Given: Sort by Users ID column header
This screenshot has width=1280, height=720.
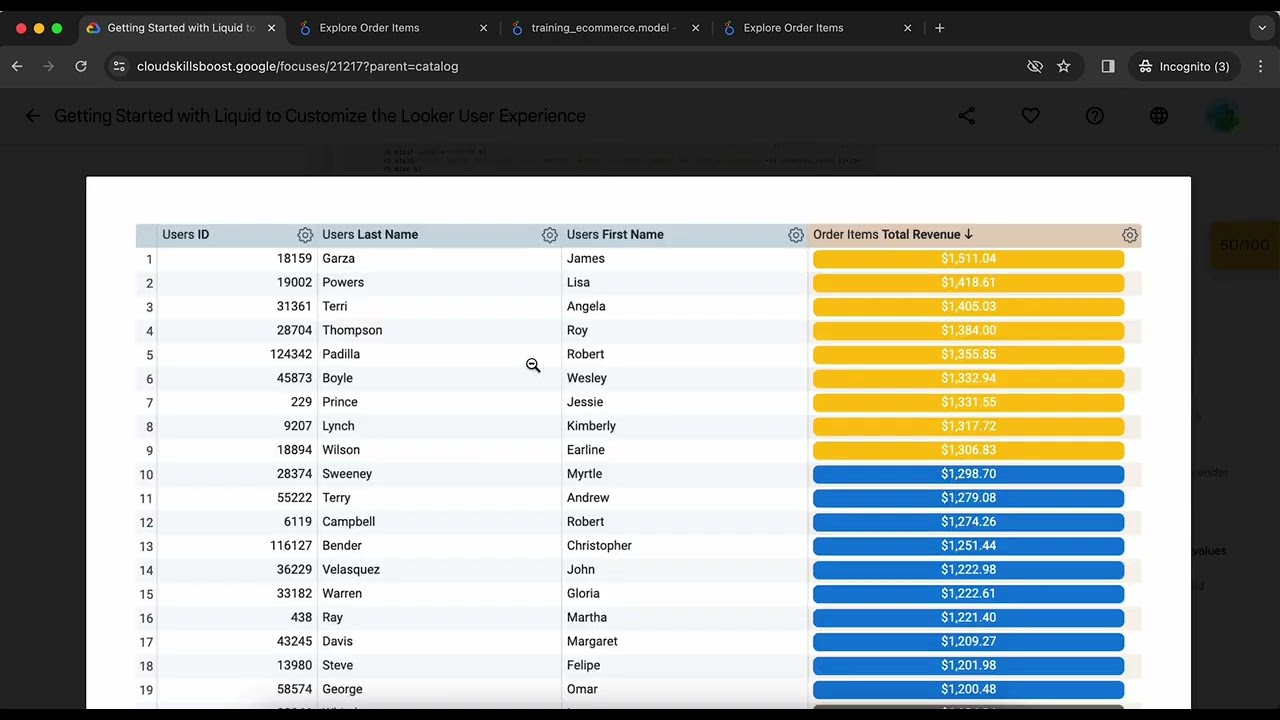Looking at the screenshot, I should (x=185, y=235).
